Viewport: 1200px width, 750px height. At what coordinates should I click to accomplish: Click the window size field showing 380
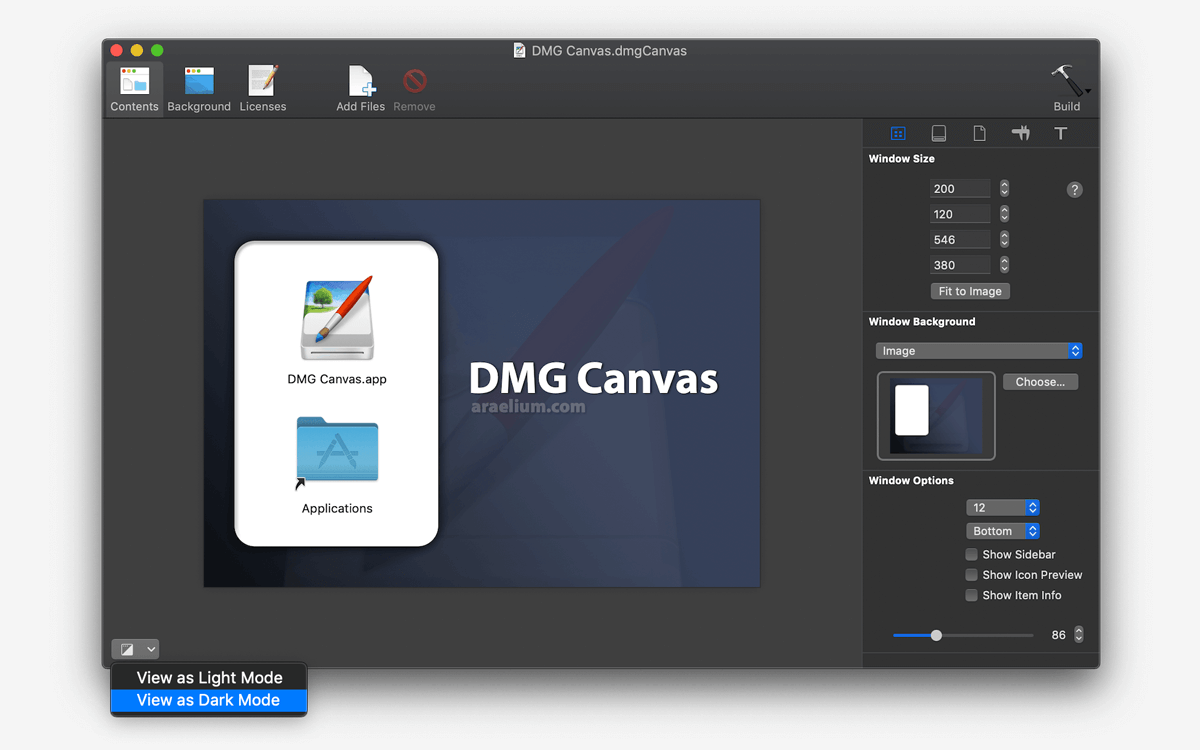click(960, 265)
